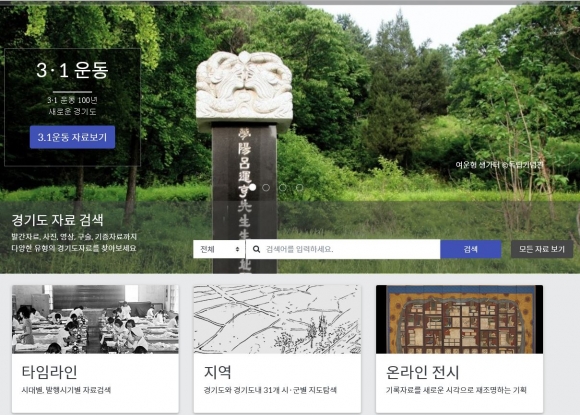Open the 전체 category dropdown
Image resolution: width=580 pixels, height=415 pixels.
point(219,249)
